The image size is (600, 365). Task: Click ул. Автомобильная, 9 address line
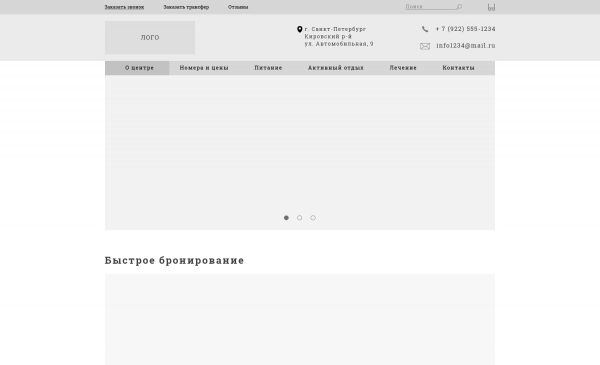pyautogui.click(x=339, y=44)
